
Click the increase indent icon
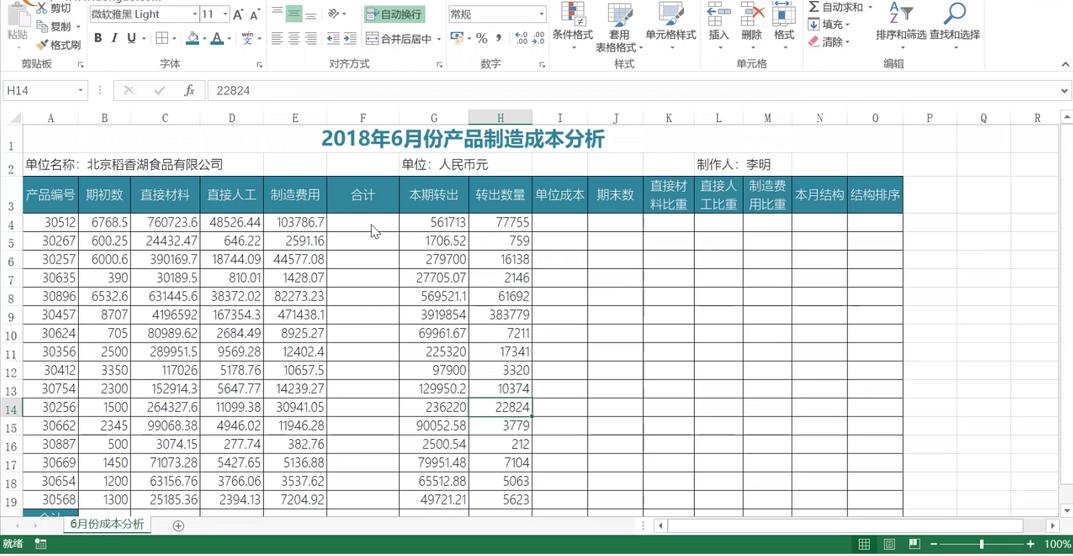coord(350,38)
